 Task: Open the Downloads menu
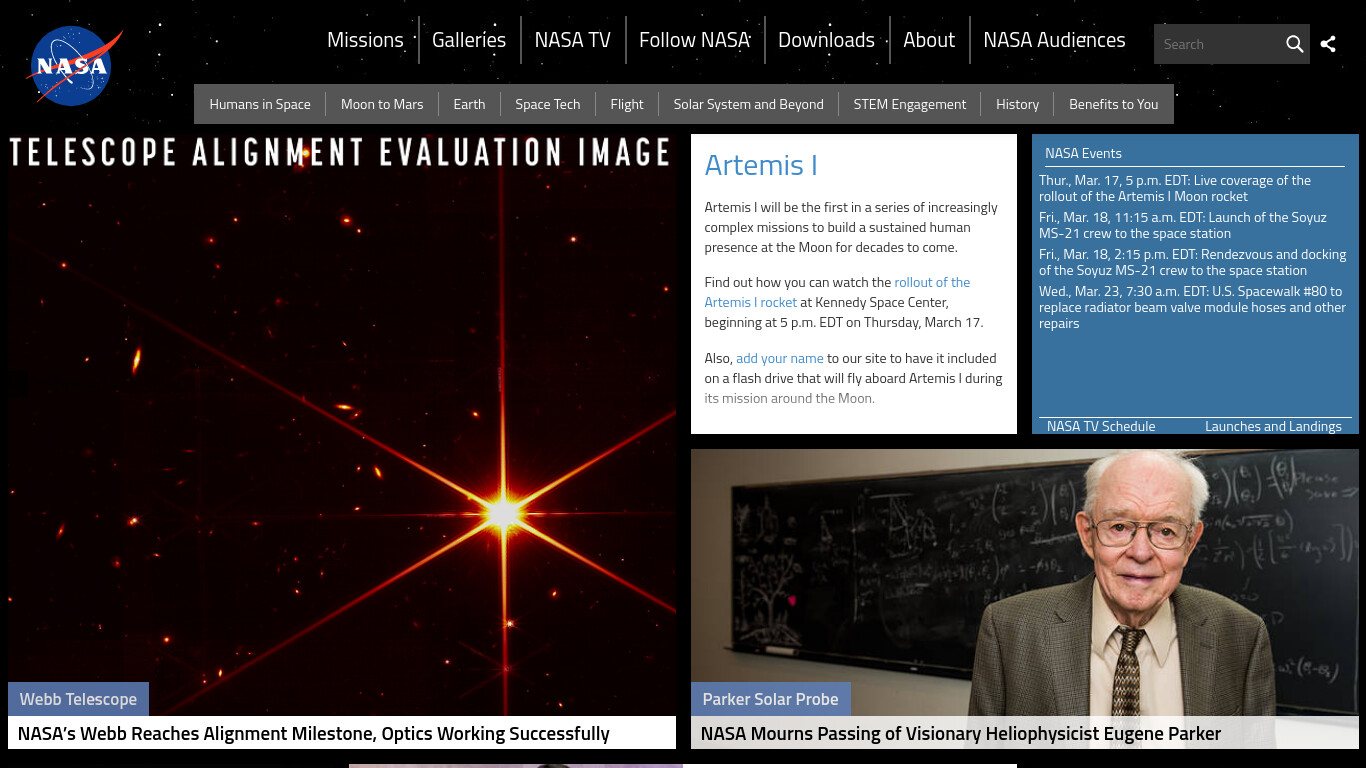826,40
